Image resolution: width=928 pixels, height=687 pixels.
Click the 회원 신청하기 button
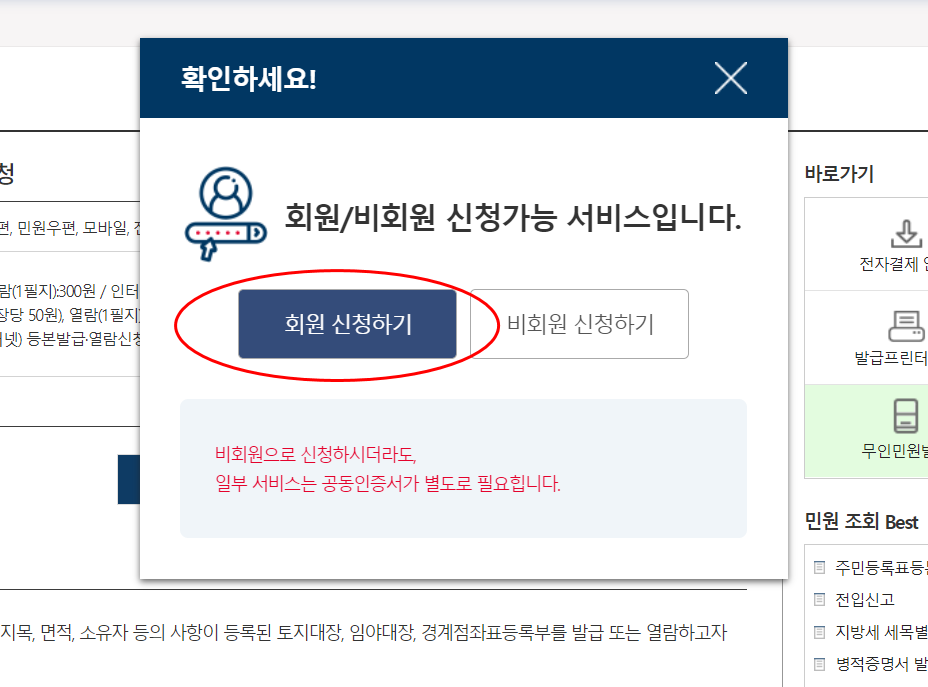coord(347,324)
